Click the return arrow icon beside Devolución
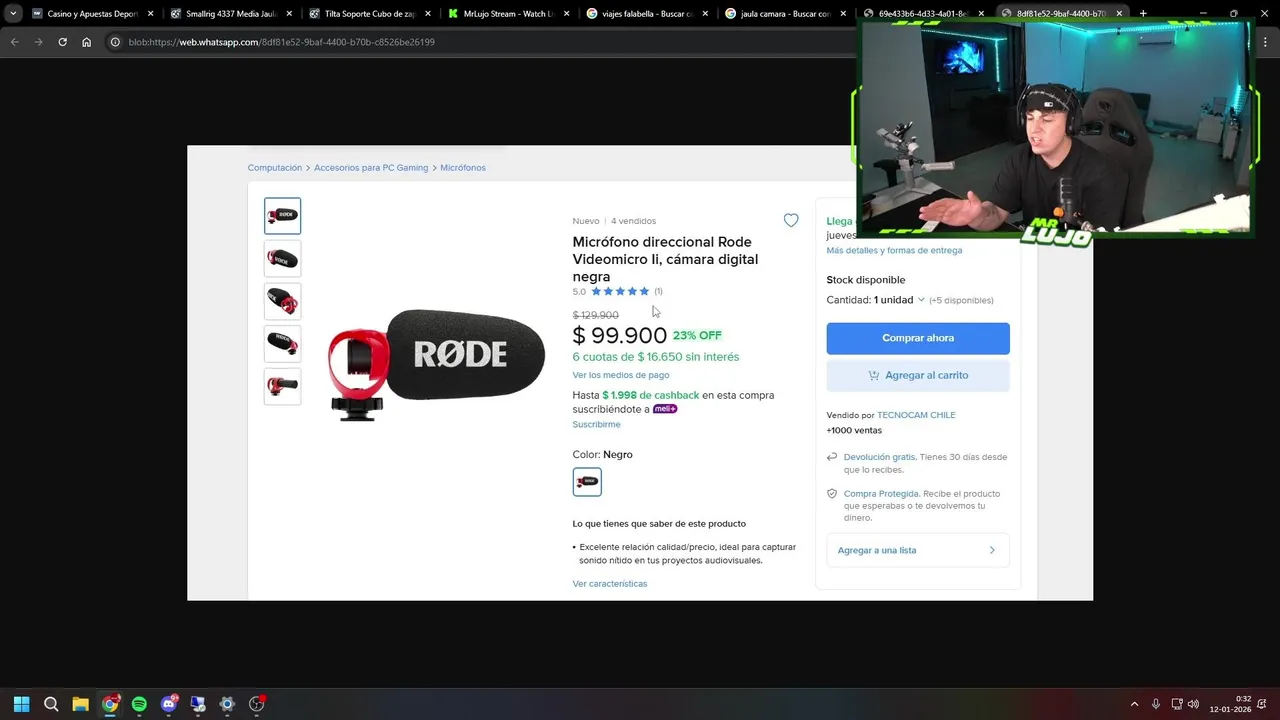Image resolution: width=1280 pixels, height=720 pixels. pos(832,457)
